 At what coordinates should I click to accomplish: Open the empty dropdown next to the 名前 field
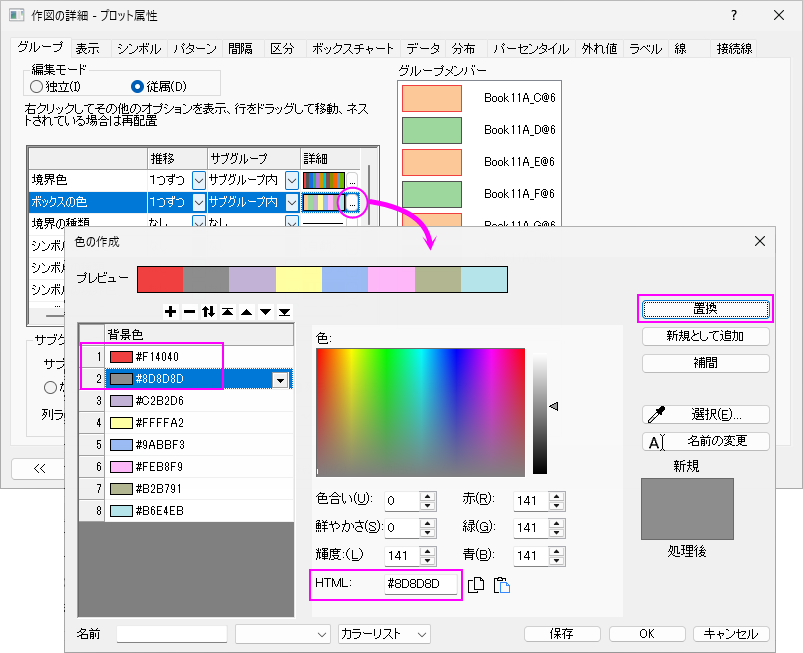click(282, 634)
